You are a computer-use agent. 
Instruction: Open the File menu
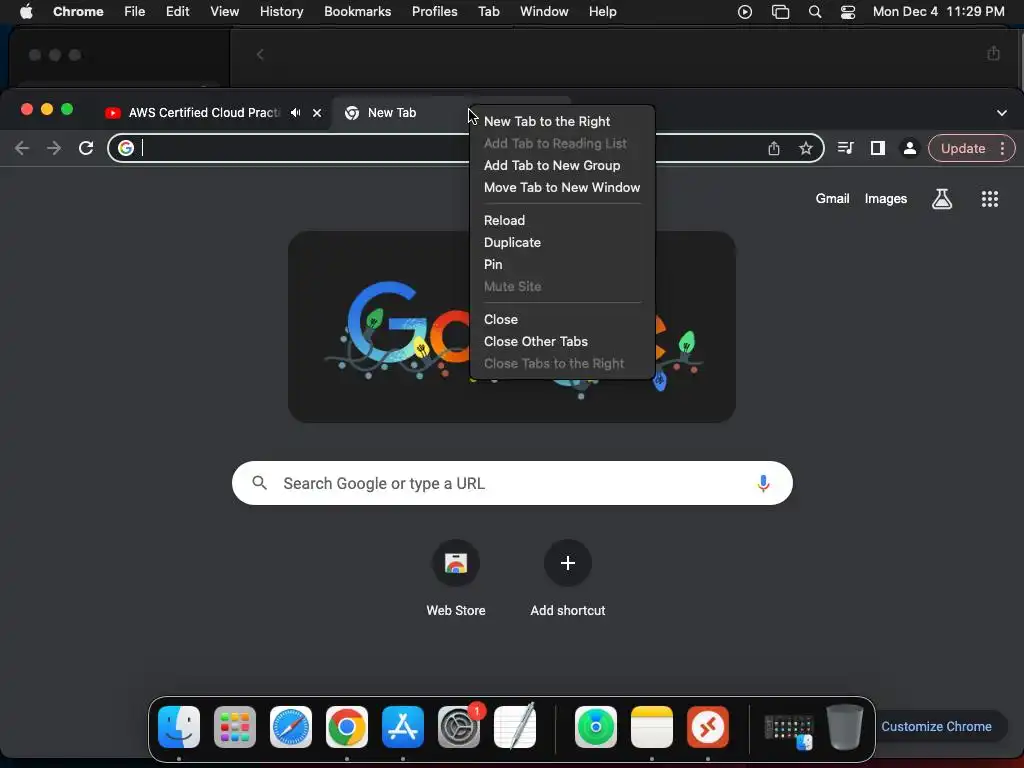[x=135, y=12]
